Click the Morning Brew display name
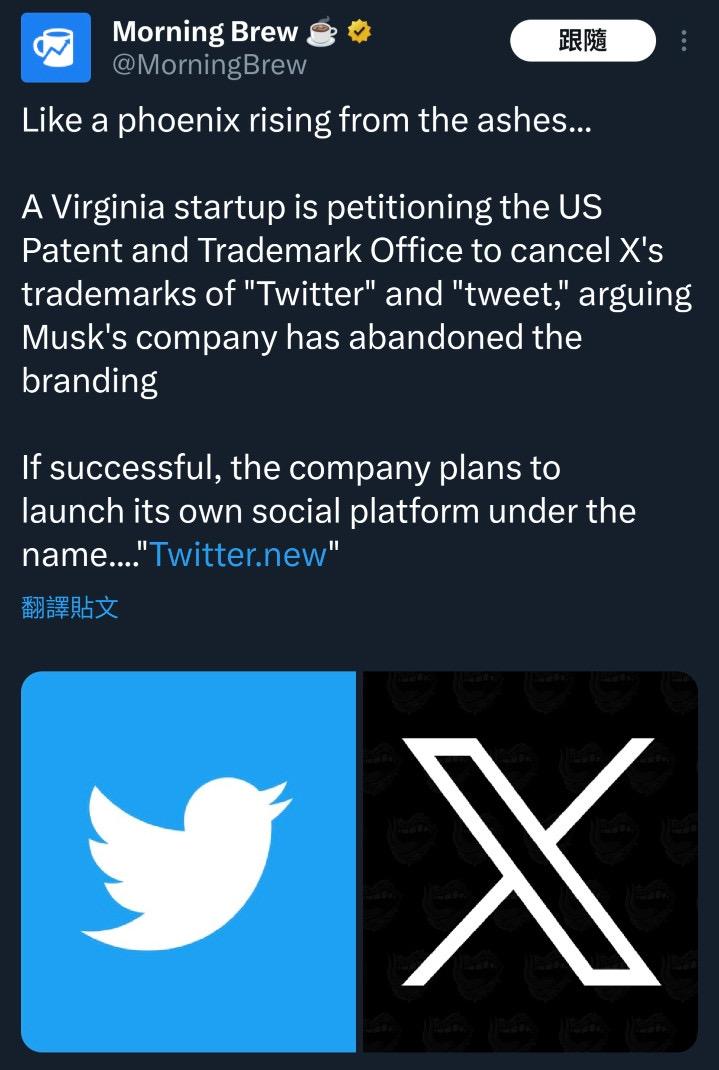 pos(204,32)
